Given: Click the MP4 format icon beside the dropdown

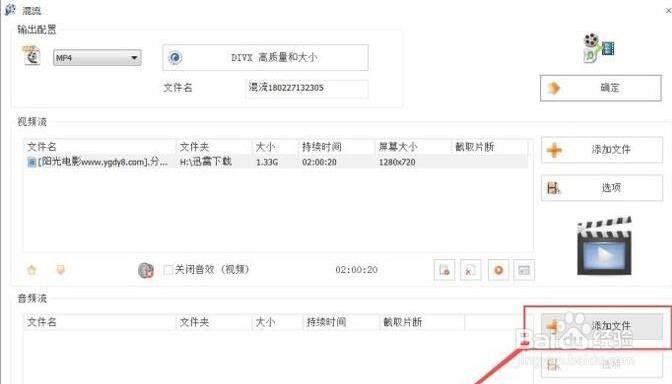Looking at the screenshot, I should pyautogui.click(x=31, y=55).
